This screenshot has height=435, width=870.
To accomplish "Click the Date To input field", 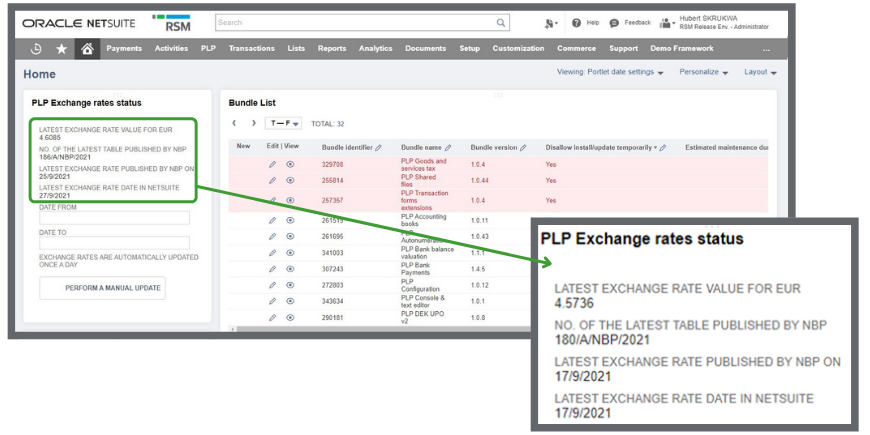I will (114, 243).
